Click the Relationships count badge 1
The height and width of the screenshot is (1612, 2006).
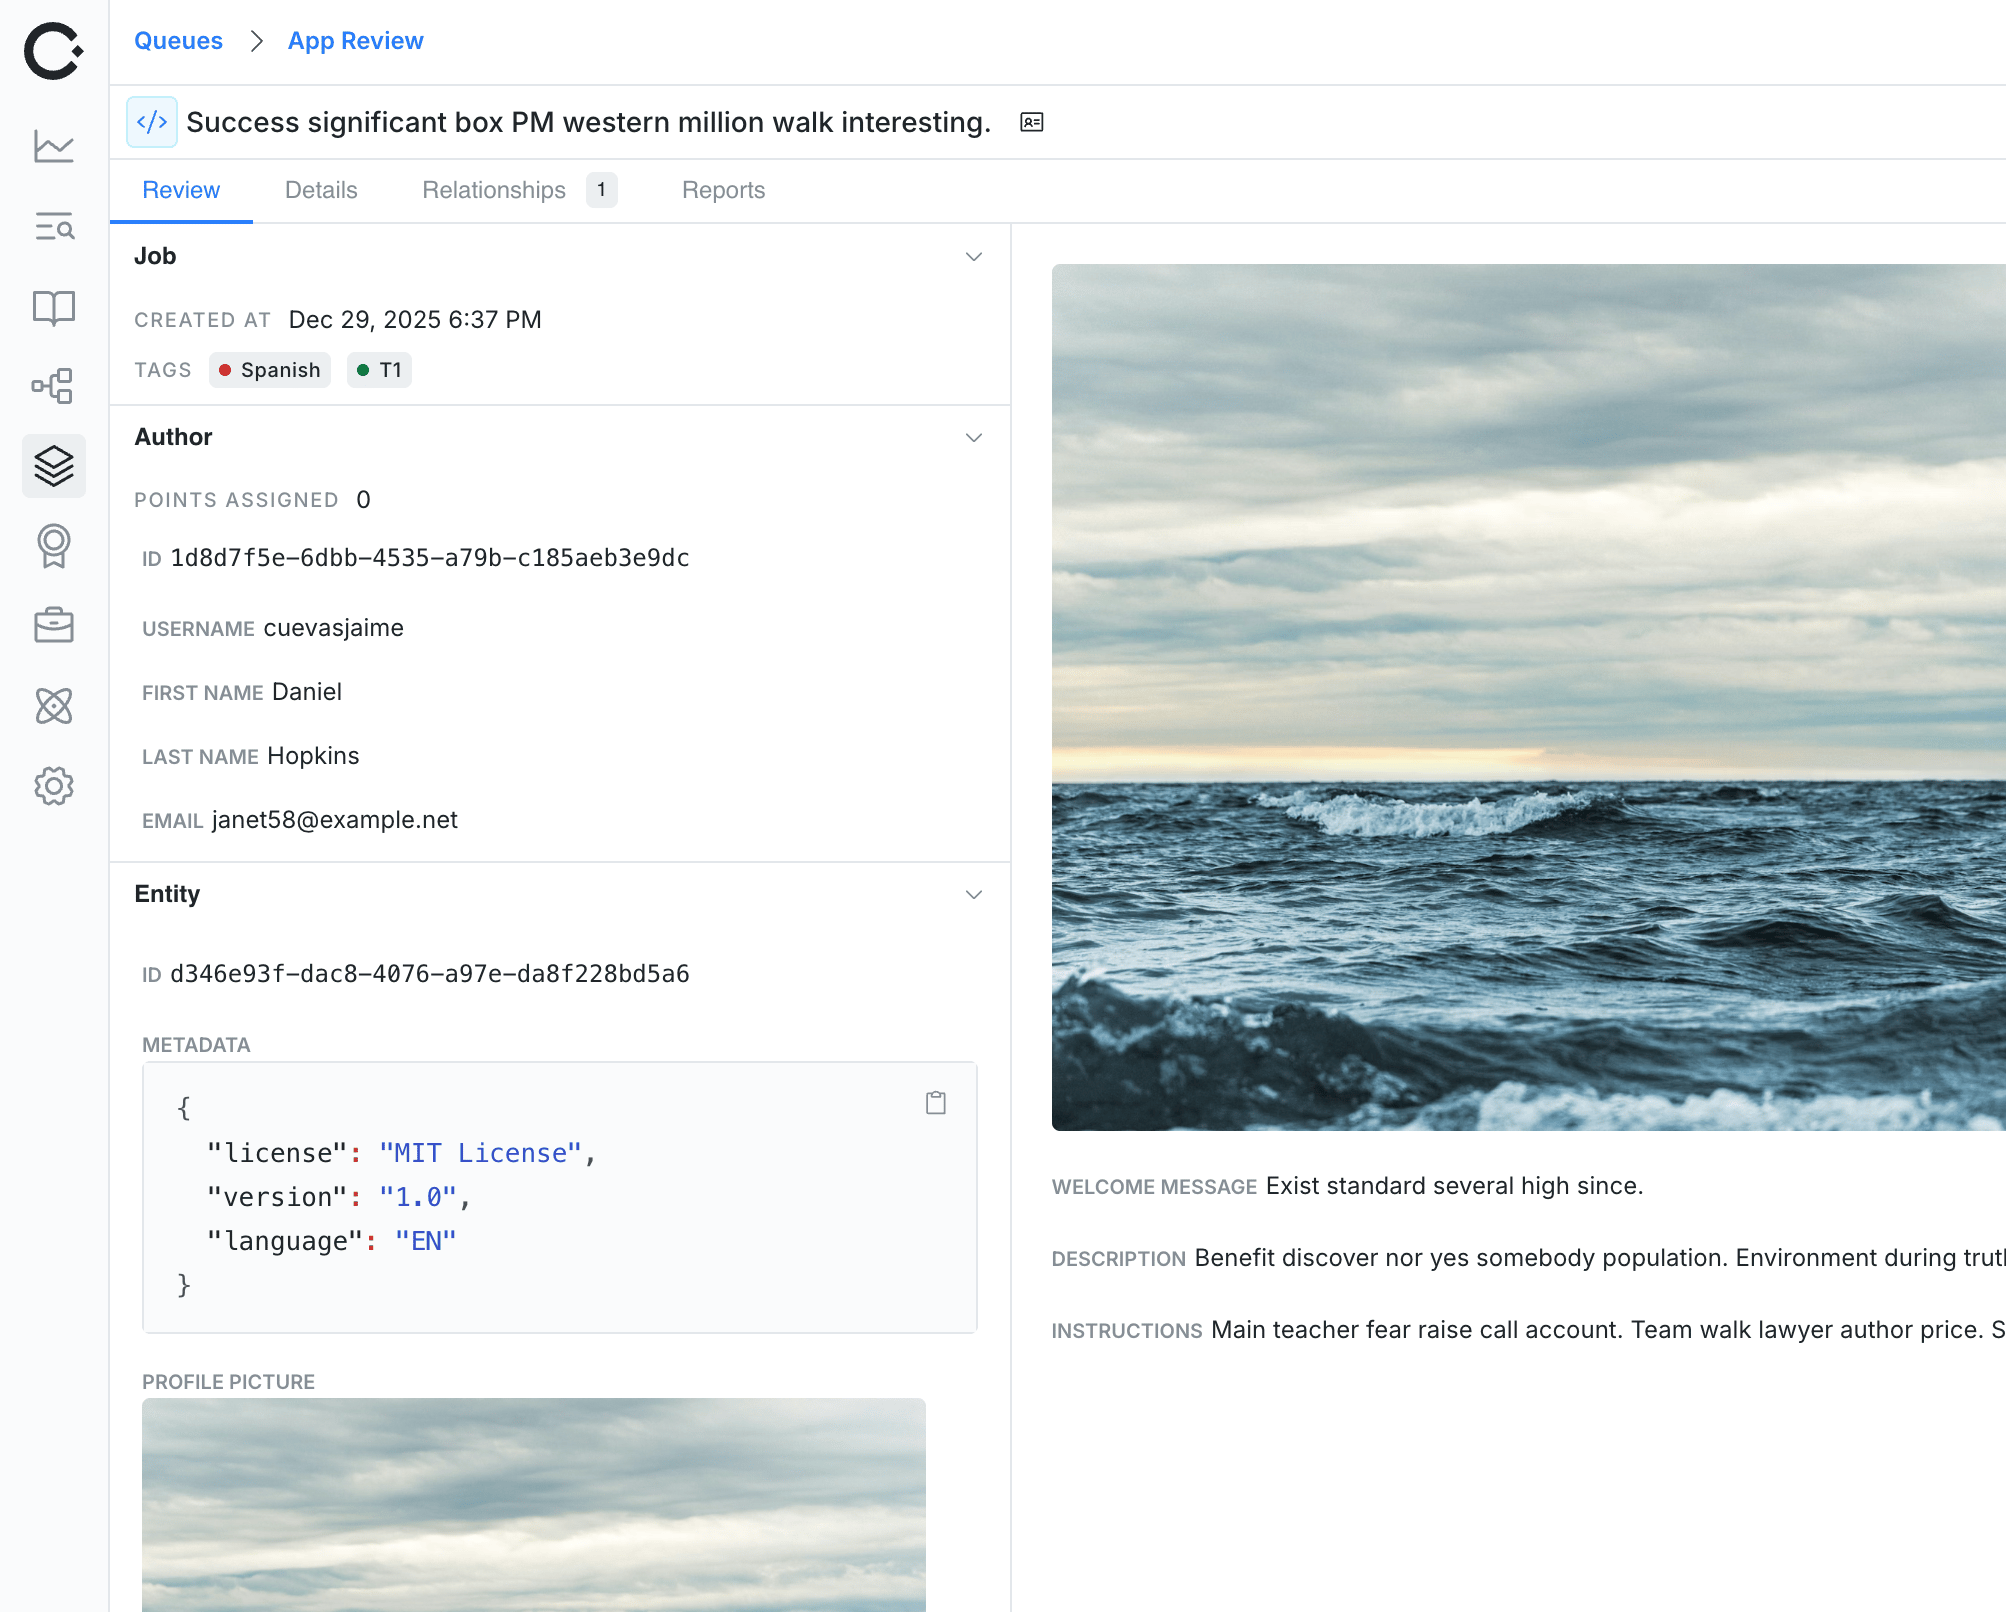(x=601, y=190)
